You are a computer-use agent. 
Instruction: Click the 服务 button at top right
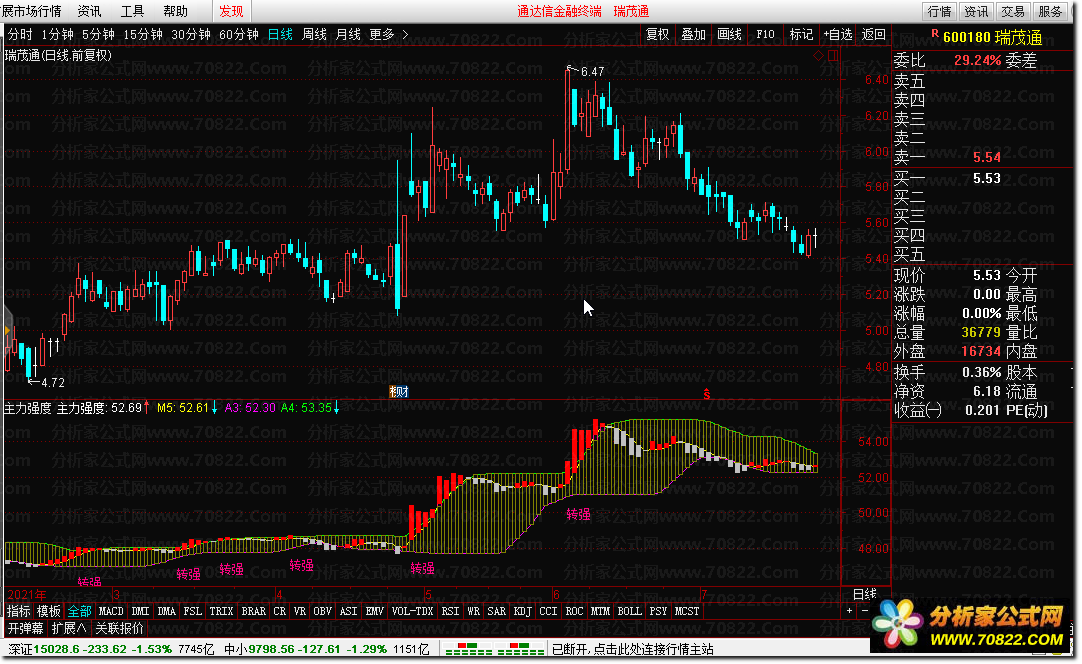click(1050, 11)
